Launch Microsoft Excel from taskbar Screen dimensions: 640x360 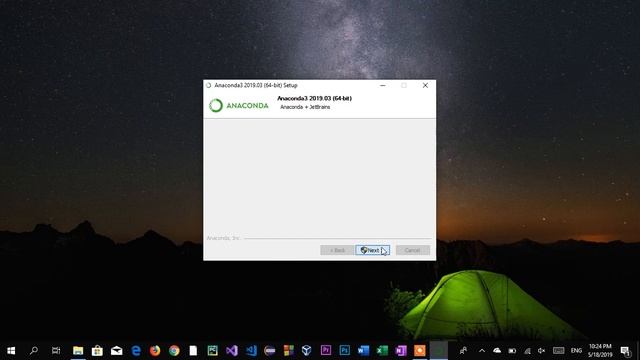[382, 350]
